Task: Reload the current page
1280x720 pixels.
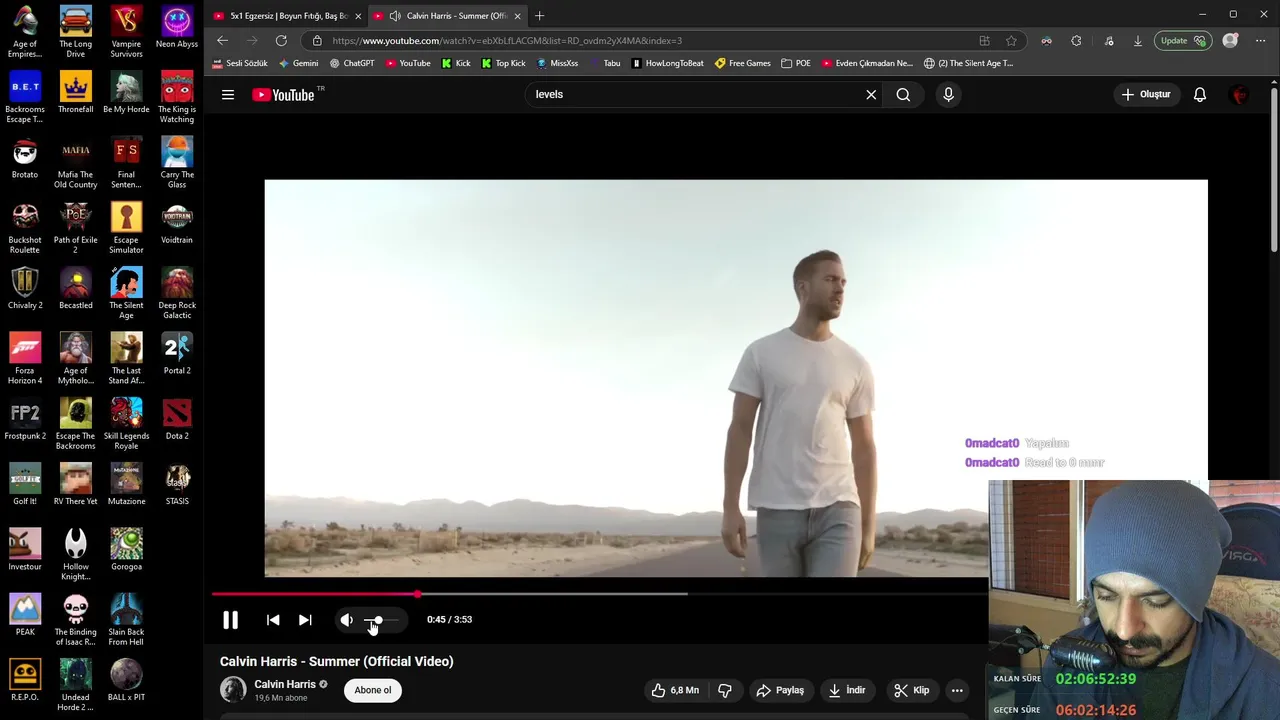Action: point(281,41)
